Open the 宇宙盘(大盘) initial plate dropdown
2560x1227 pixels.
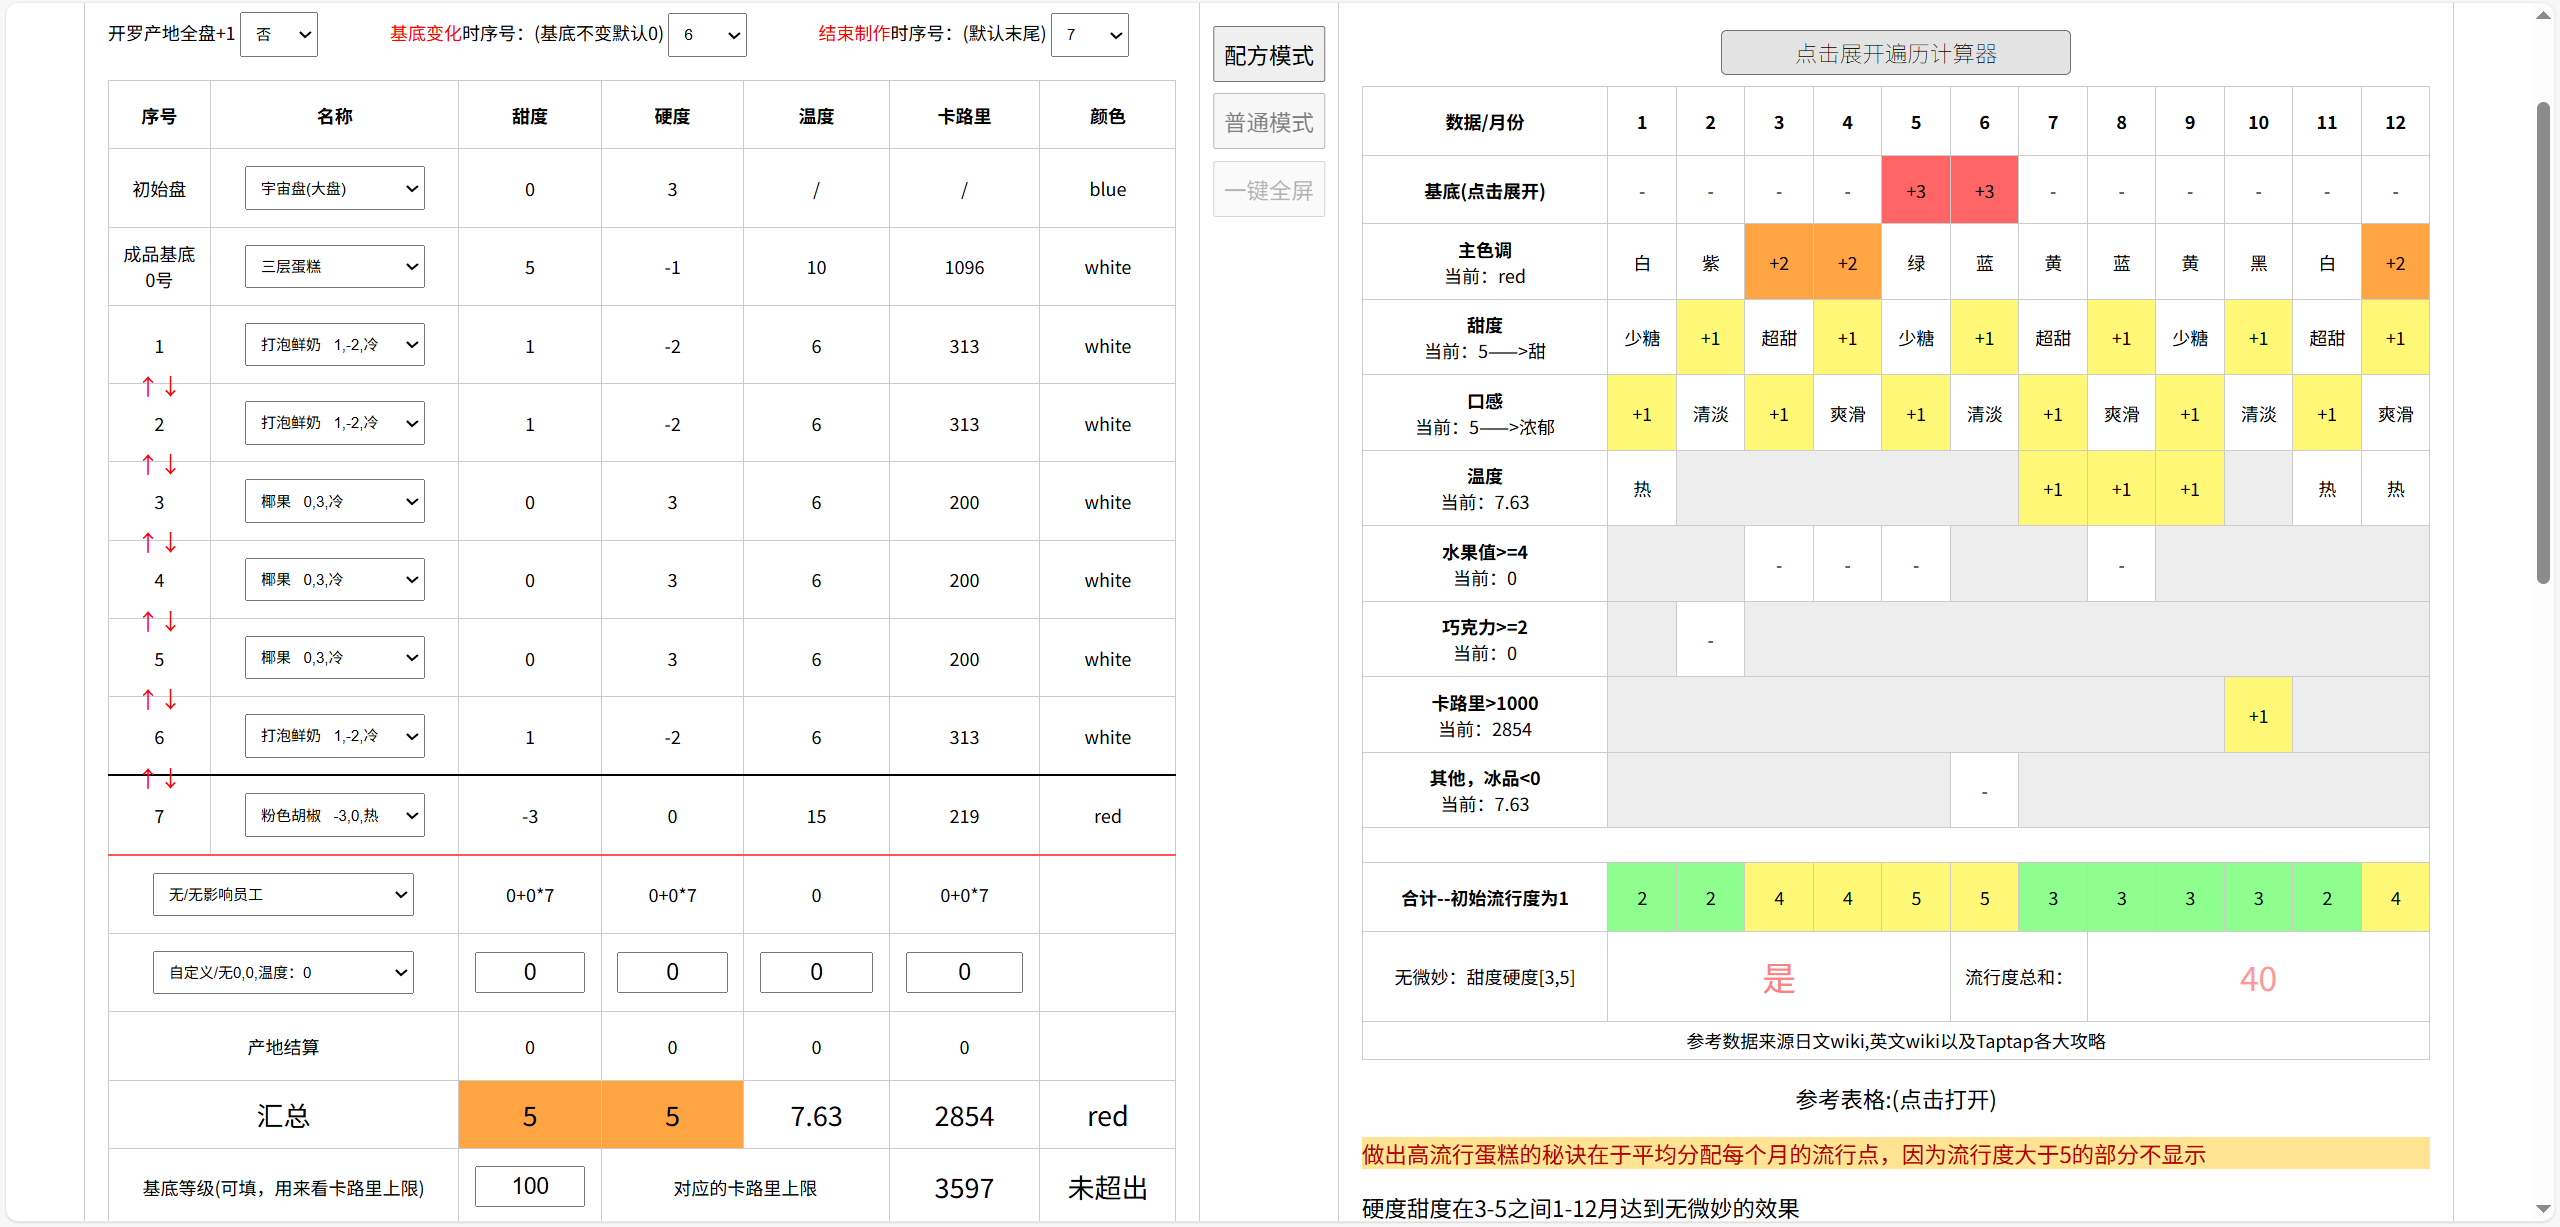click(335, 188)
